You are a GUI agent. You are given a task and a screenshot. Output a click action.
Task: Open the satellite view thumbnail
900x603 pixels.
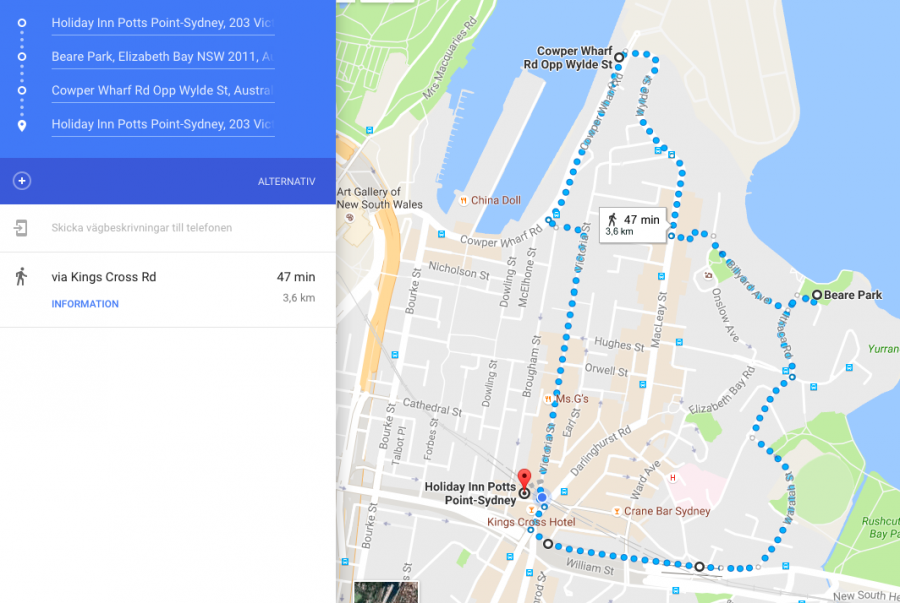[386, 592]
